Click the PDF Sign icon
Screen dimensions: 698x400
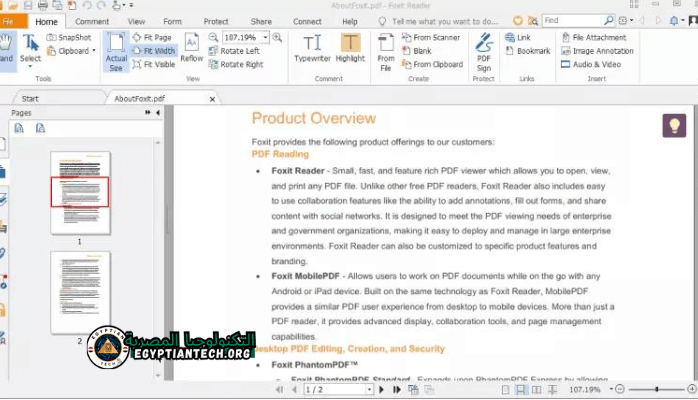coord(484,48)
